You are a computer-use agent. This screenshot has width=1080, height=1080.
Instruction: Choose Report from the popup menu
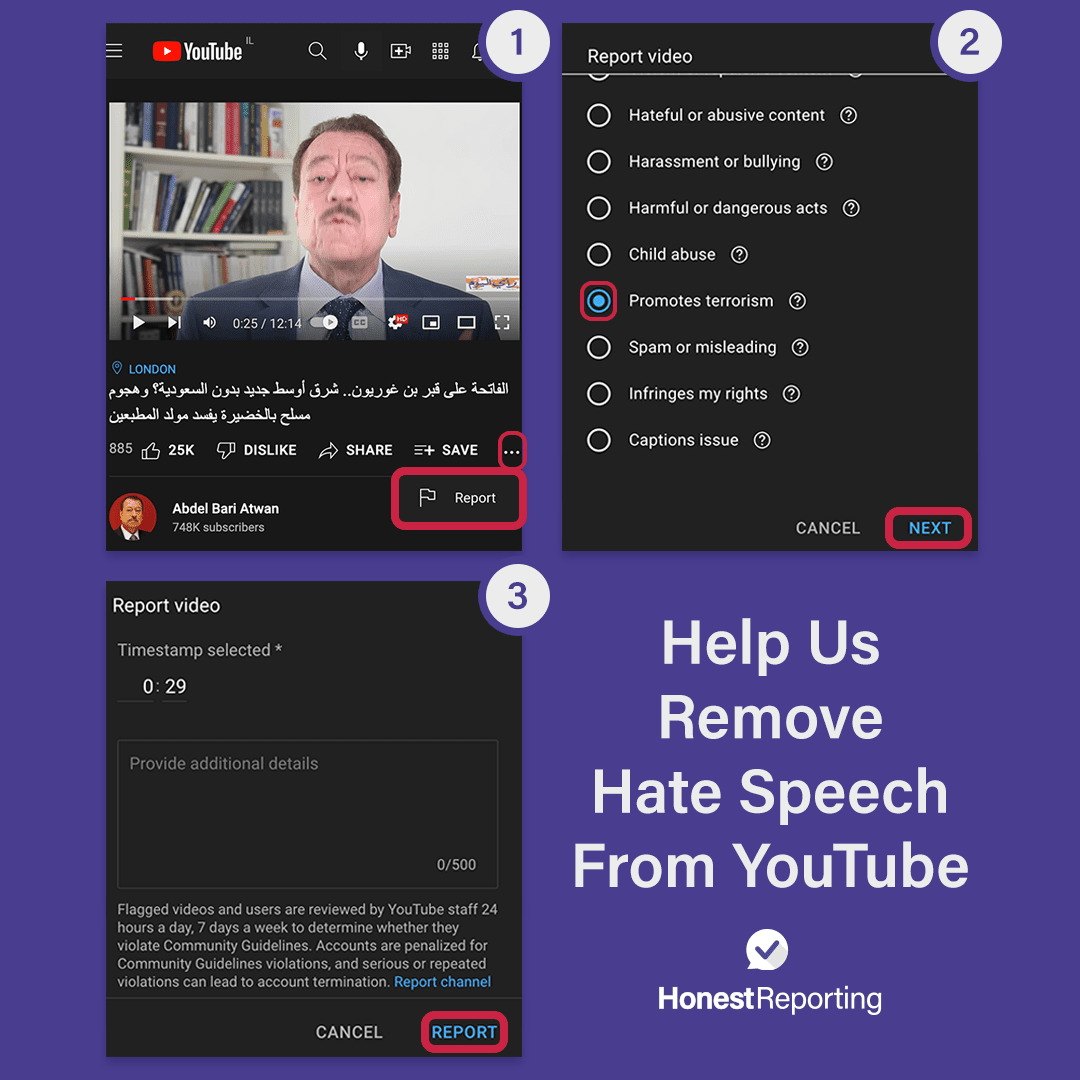point(459,498)
